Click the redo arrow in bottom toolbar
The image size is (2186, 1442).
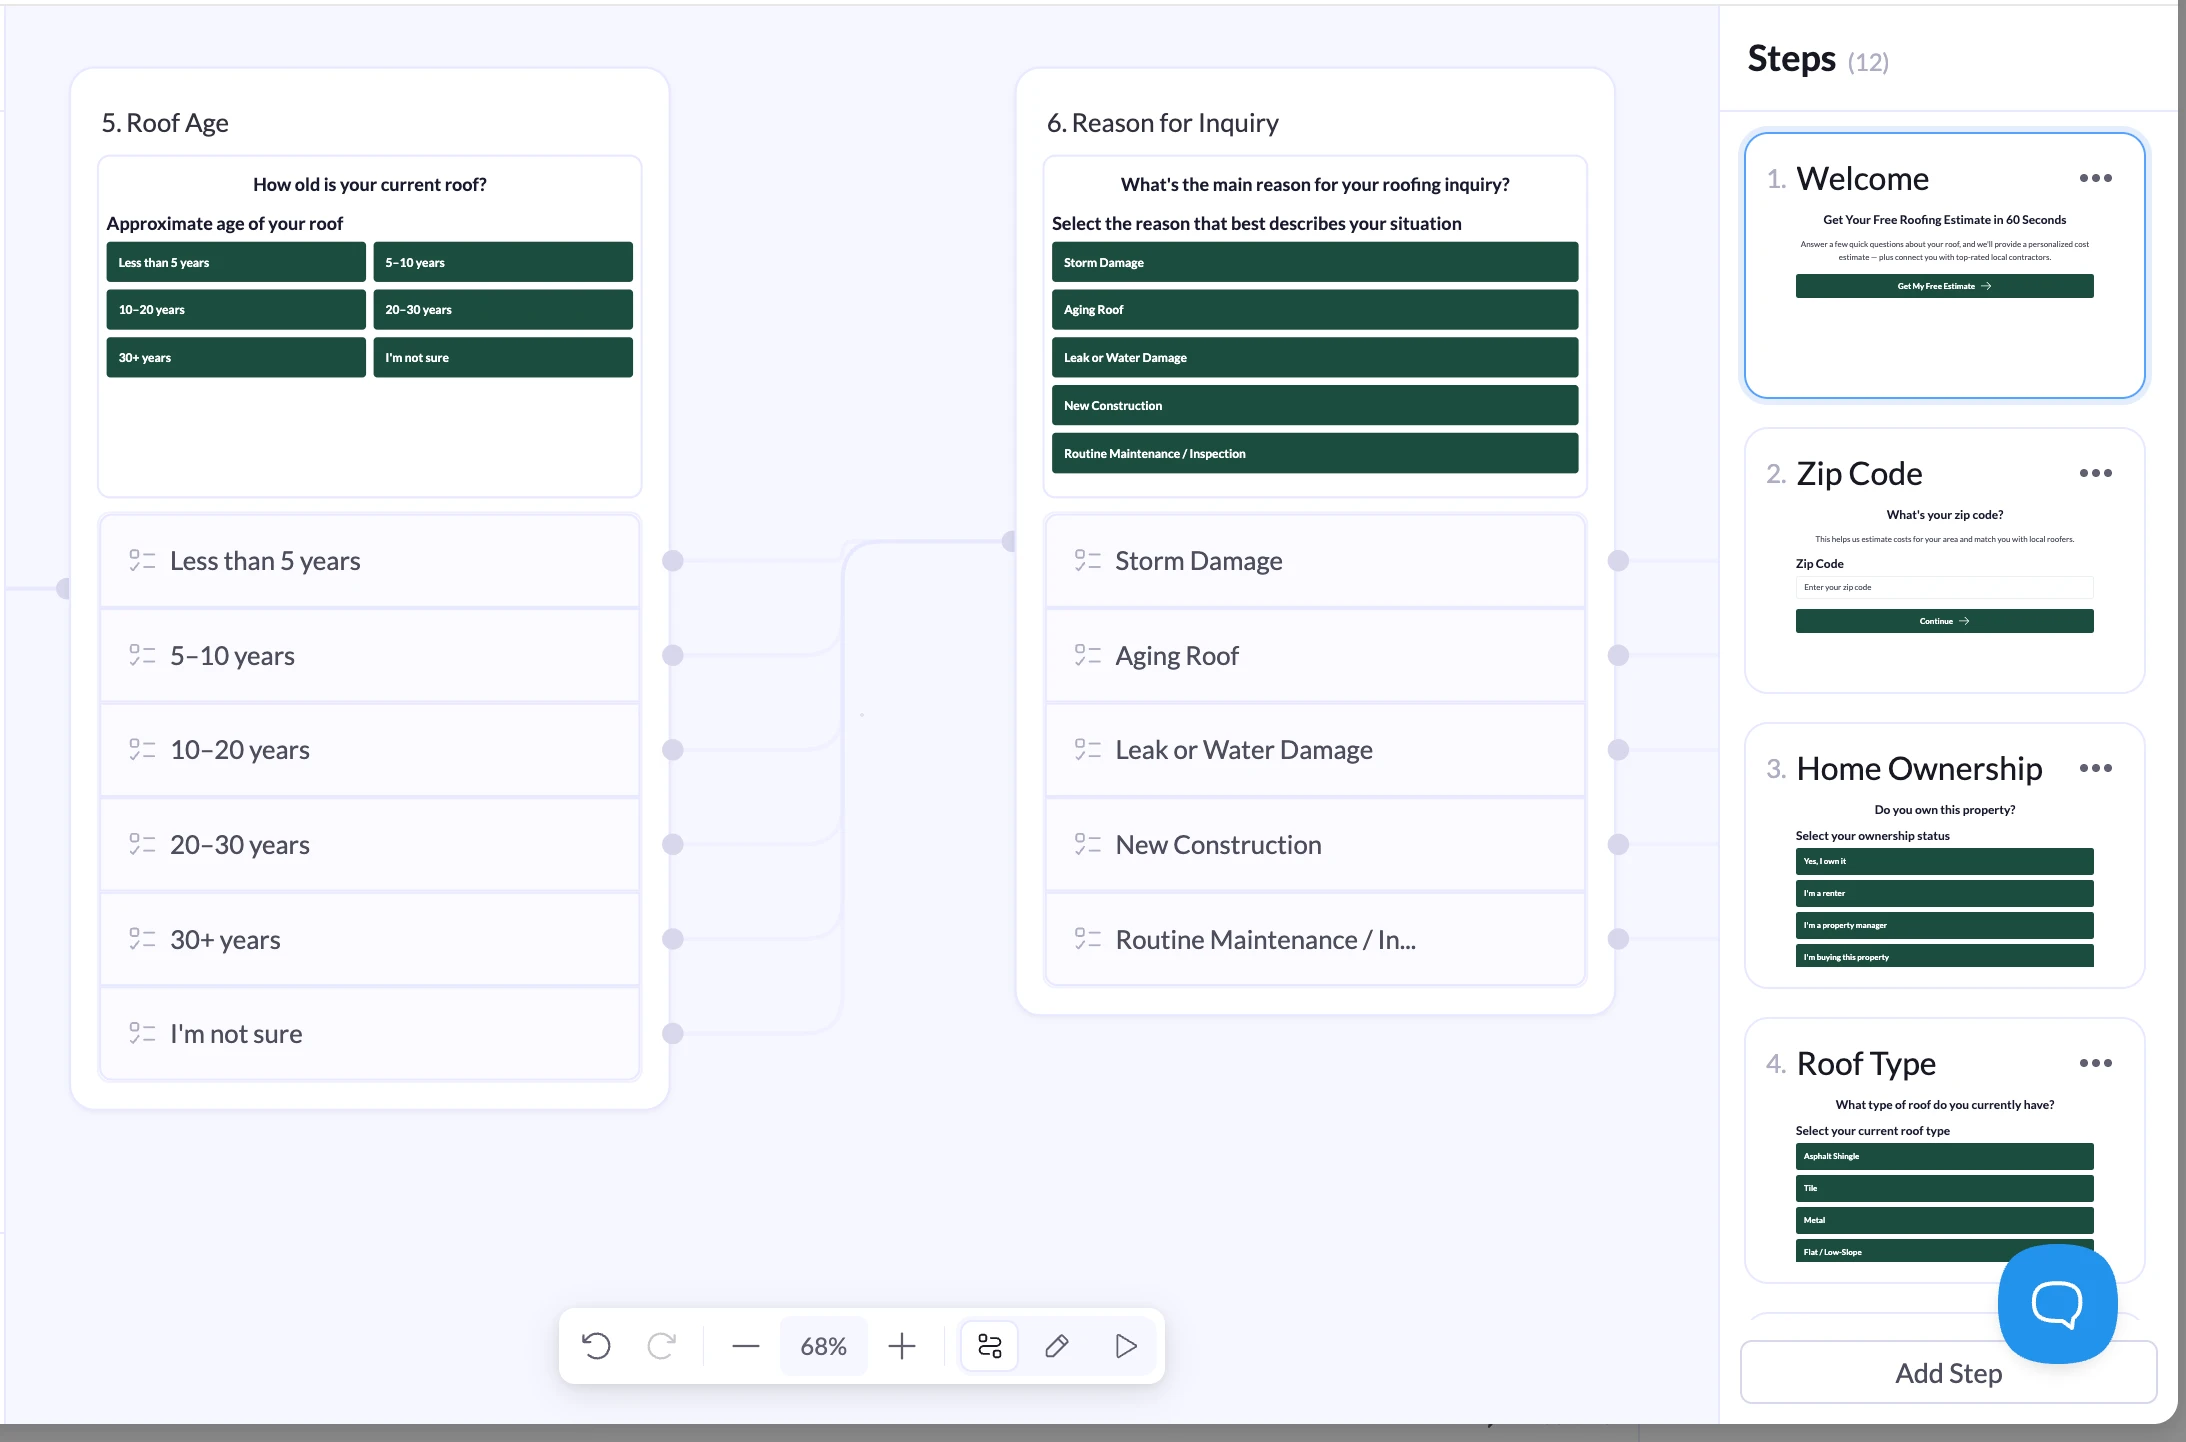(x=662, y=1346)
